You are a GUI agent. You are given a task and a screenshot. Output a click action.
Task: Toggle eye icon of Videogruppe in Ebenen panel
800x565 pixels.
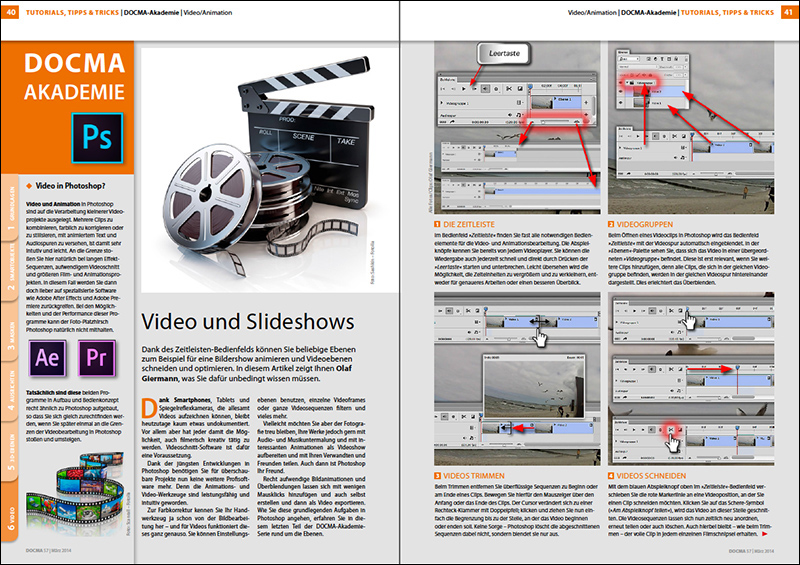pyautogui.click(x=620, y=83)
